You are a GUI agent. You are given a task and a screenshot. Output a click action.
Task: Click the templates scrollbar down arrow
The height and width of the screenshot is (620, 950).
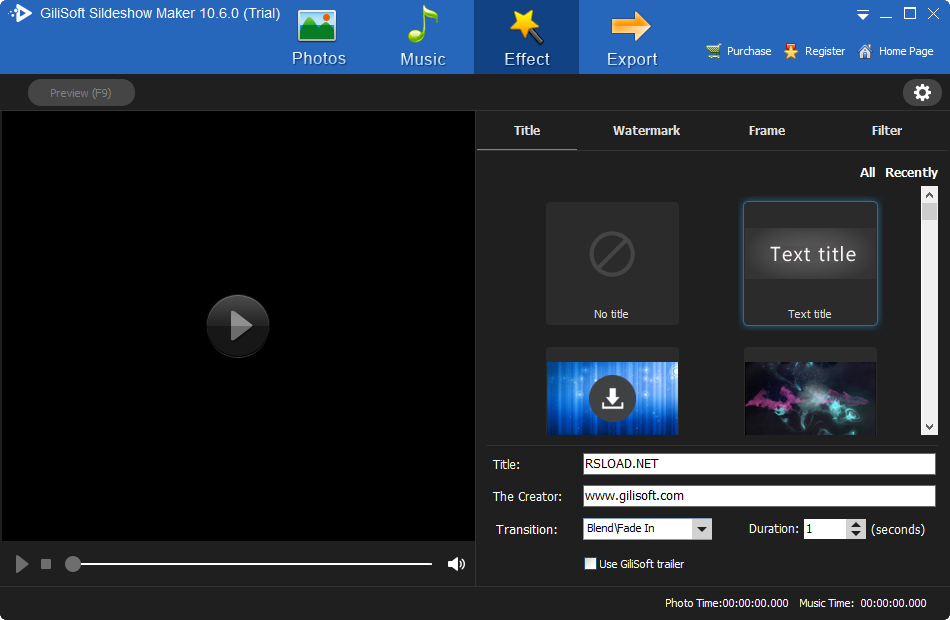point(929,427)
